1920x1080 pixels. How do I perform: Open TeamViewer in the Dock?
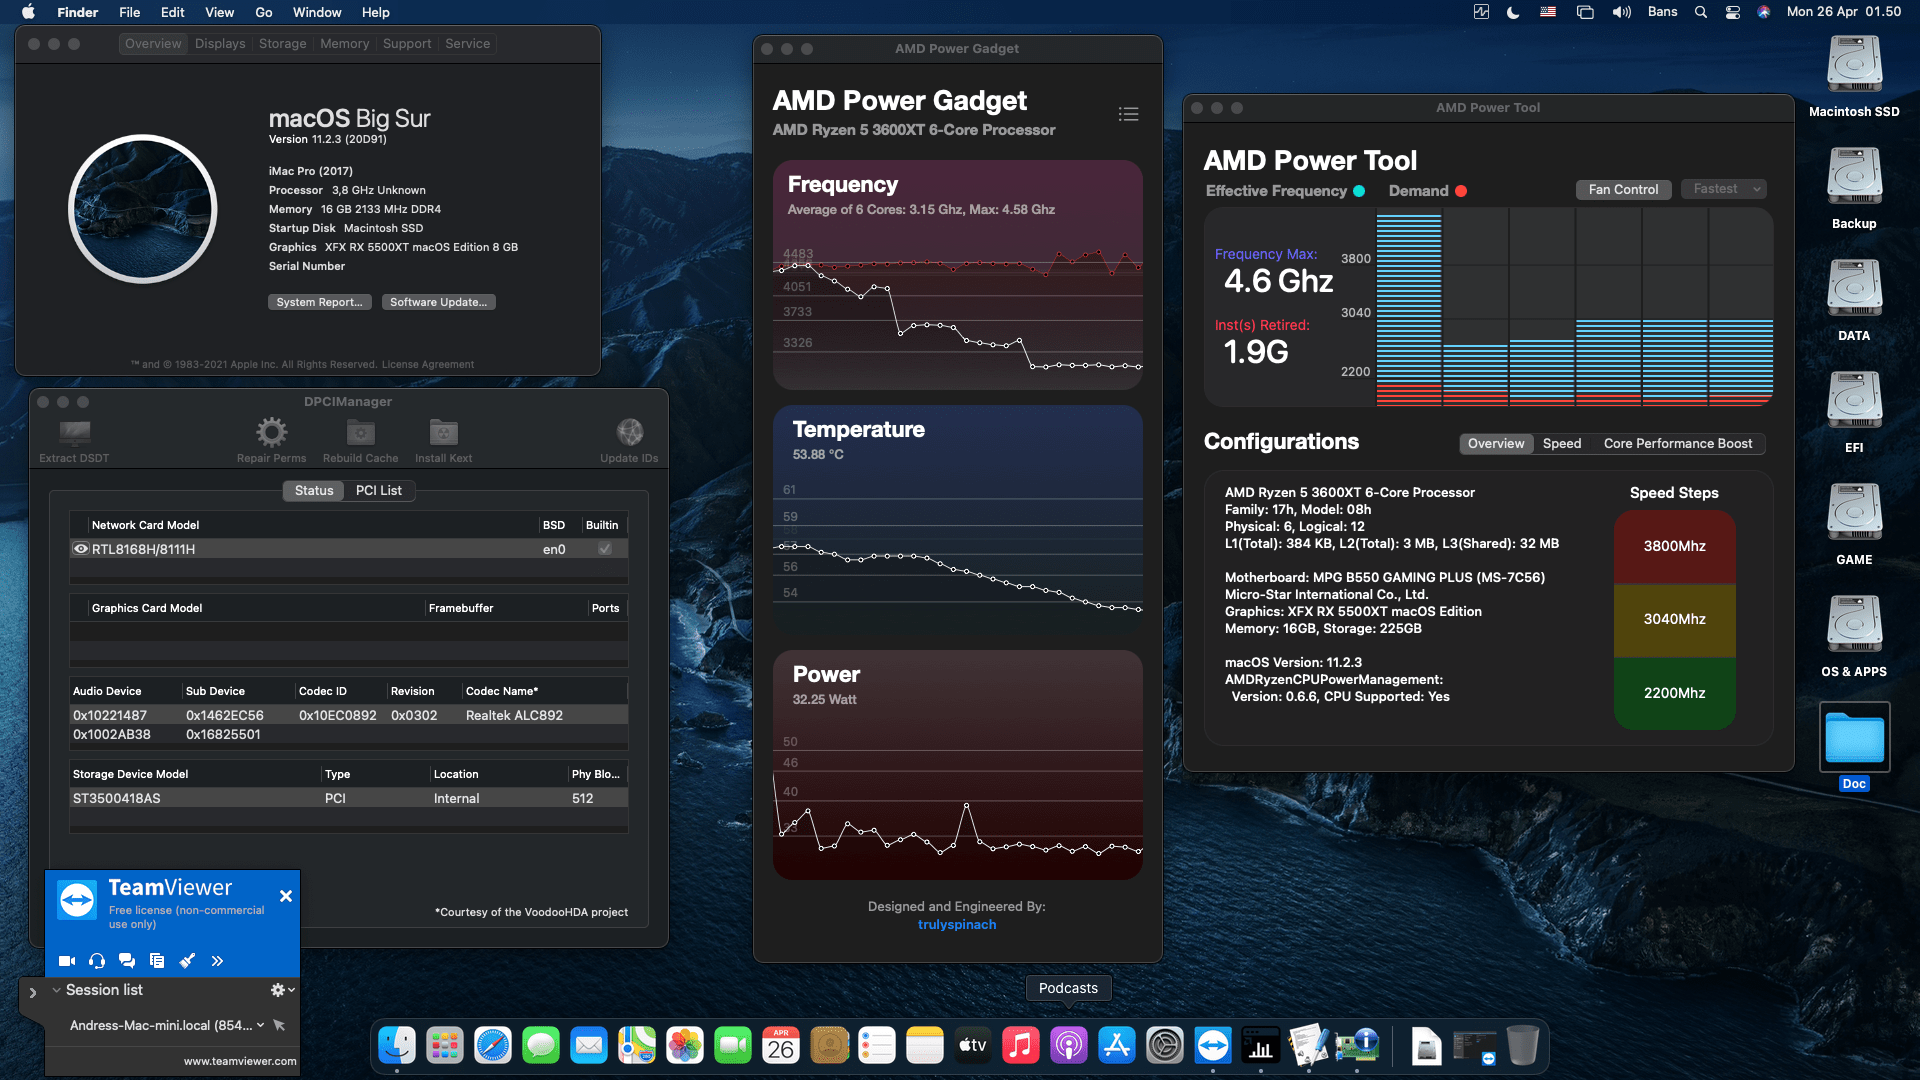(x=1213, y=1046)
